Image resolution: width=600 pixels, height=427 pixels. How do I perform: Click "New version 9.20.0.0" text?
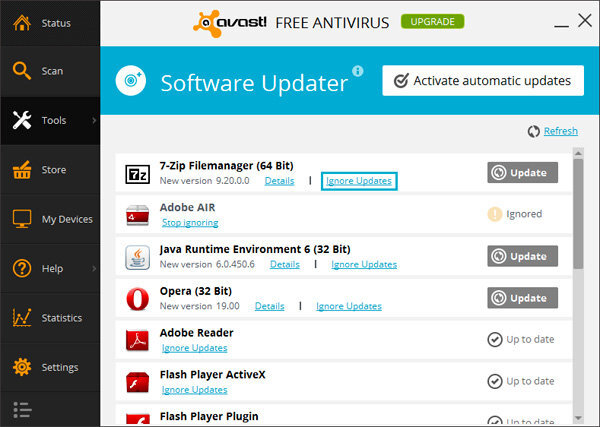pyautogui.click(x=204, y=181)
